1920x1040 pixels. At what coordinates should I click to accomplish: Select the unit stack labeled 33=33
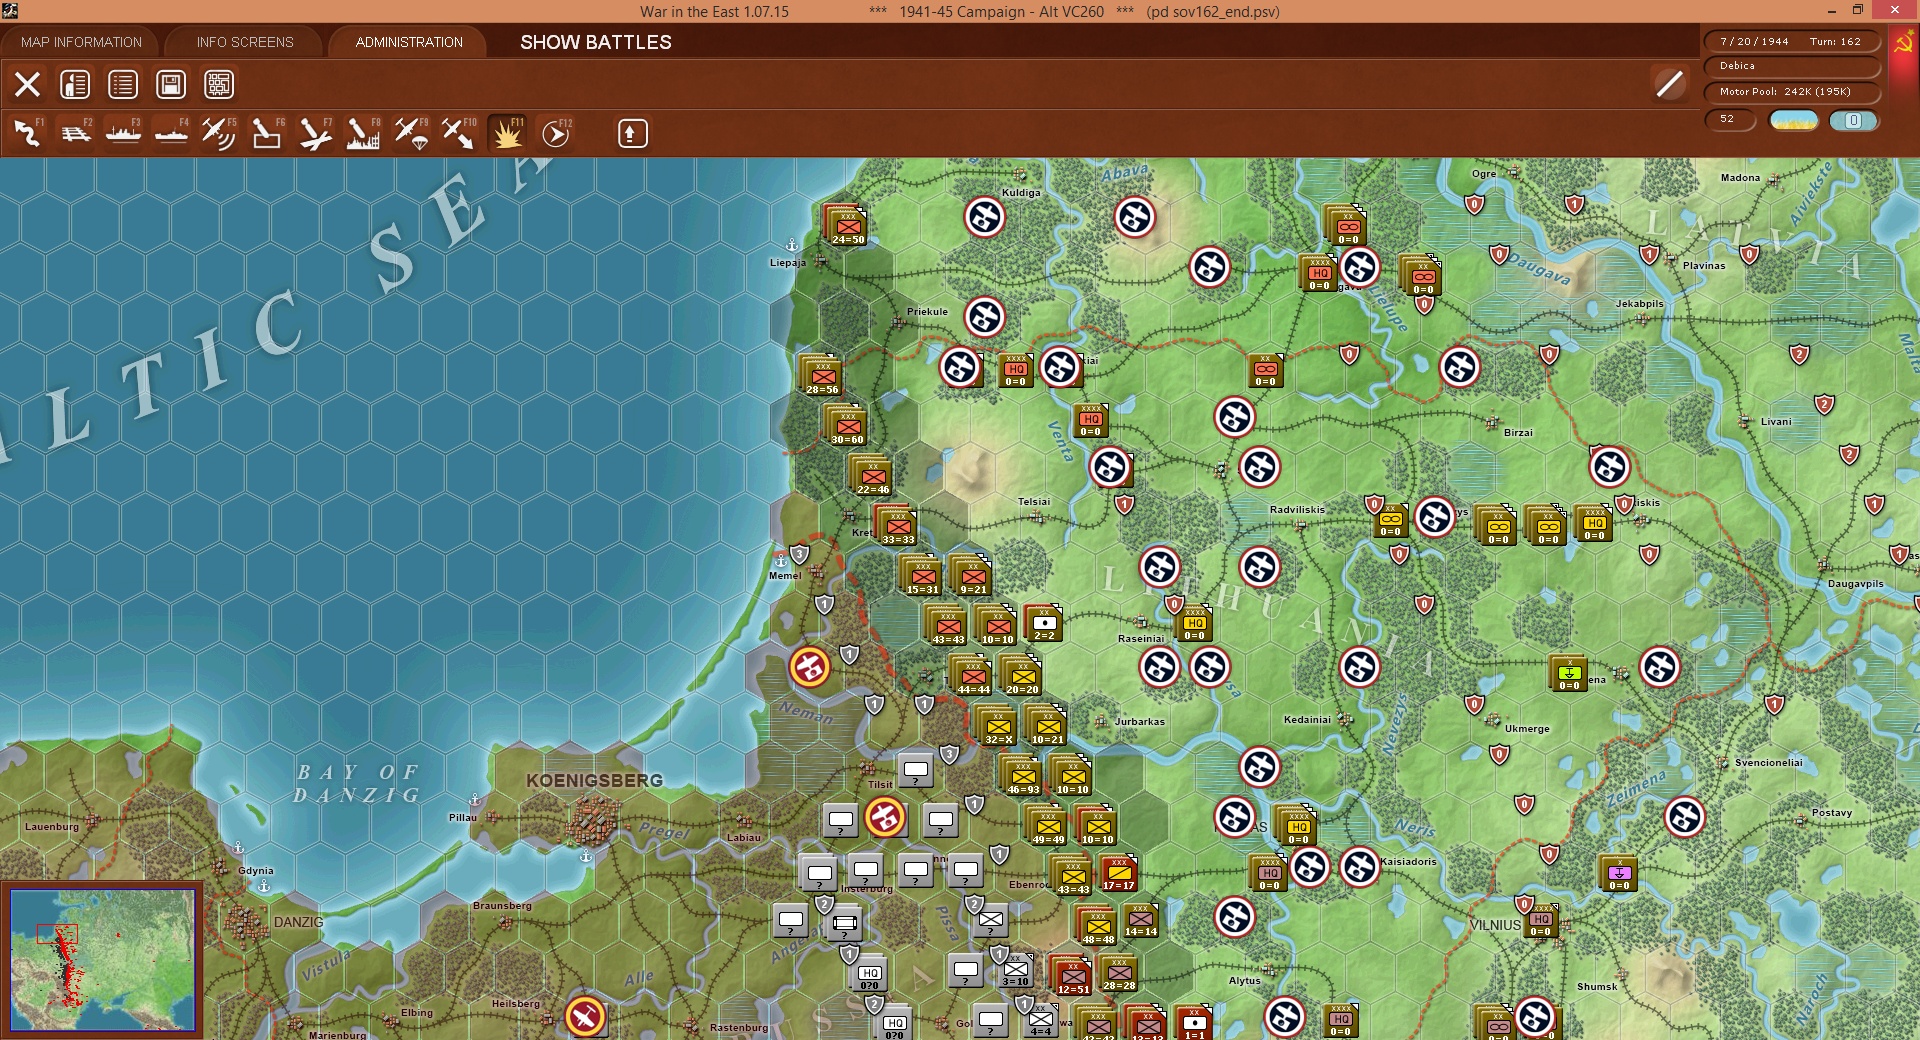[897, 525]
